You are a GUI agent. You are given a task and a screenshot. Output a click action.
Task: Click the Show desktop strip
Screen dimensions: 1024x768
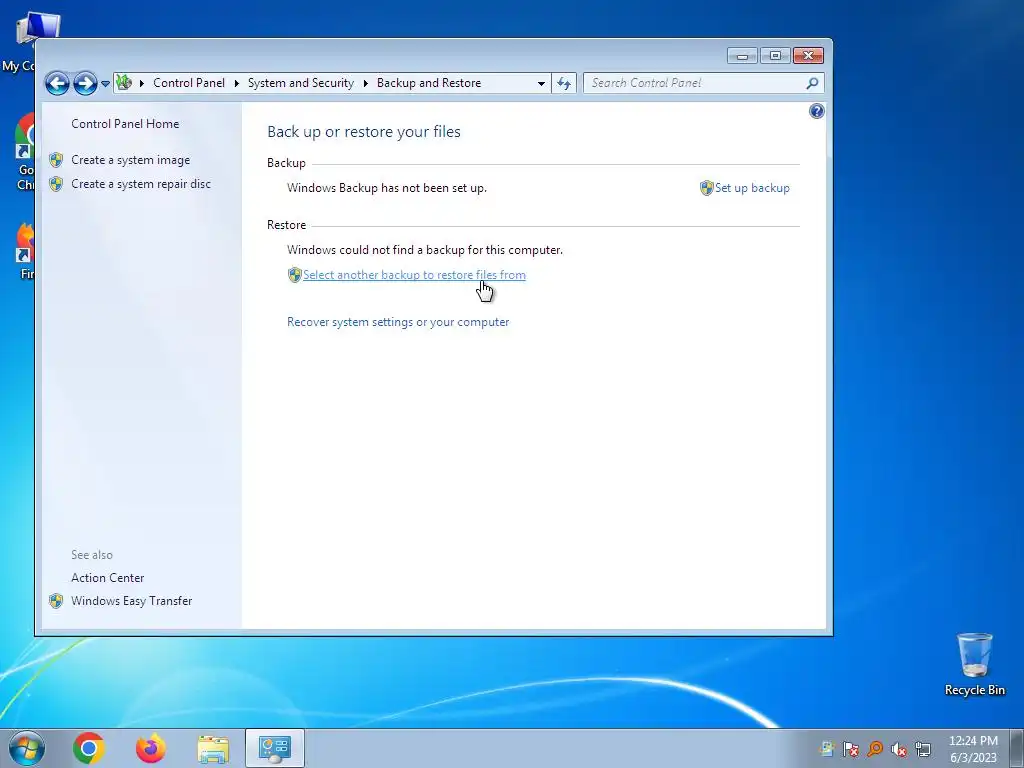pyautogui.click(x=1017, y=748)
